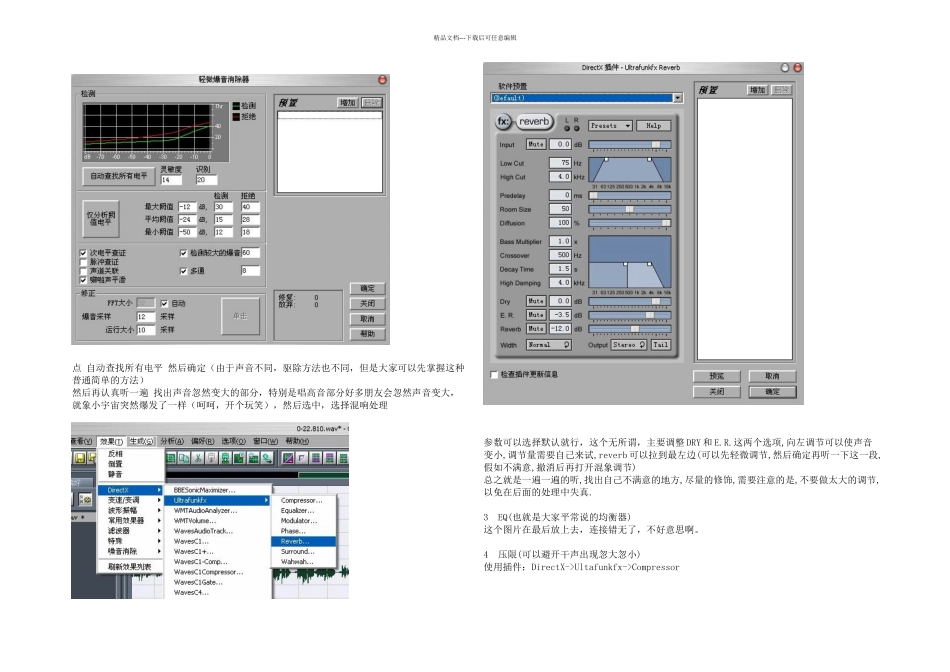Click the Room Size slider
This screenshot has width=950, height=672.
629,209
